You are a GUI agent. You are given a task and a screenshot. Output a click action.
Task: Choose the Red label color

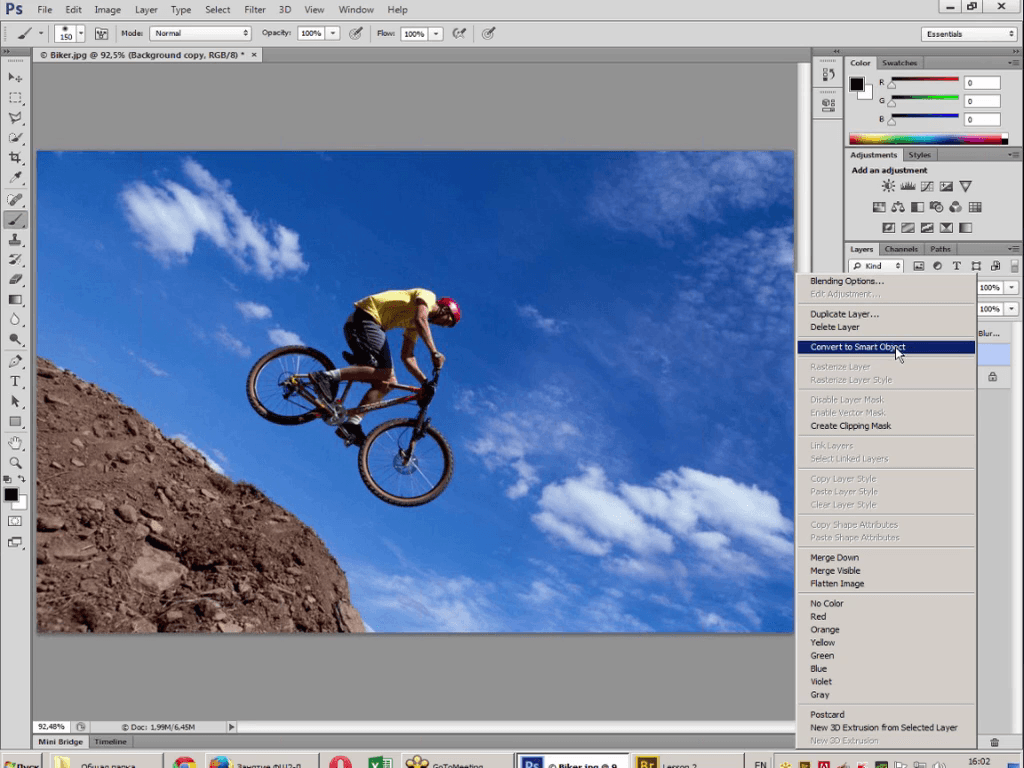click(x=818, y=616)
